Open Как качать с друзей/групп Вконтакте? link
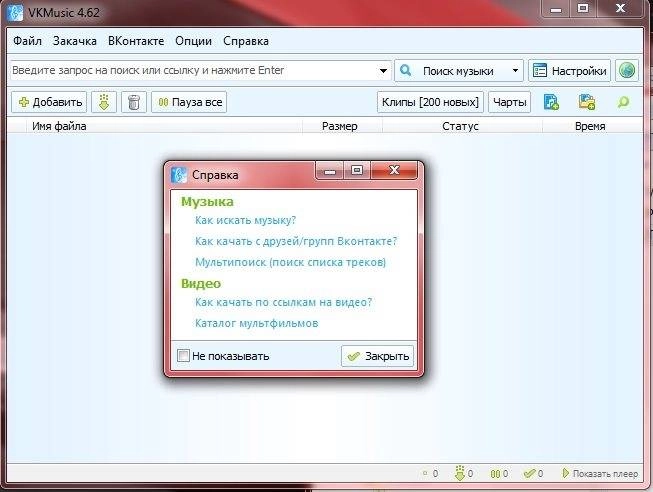 tap(296, 241)
